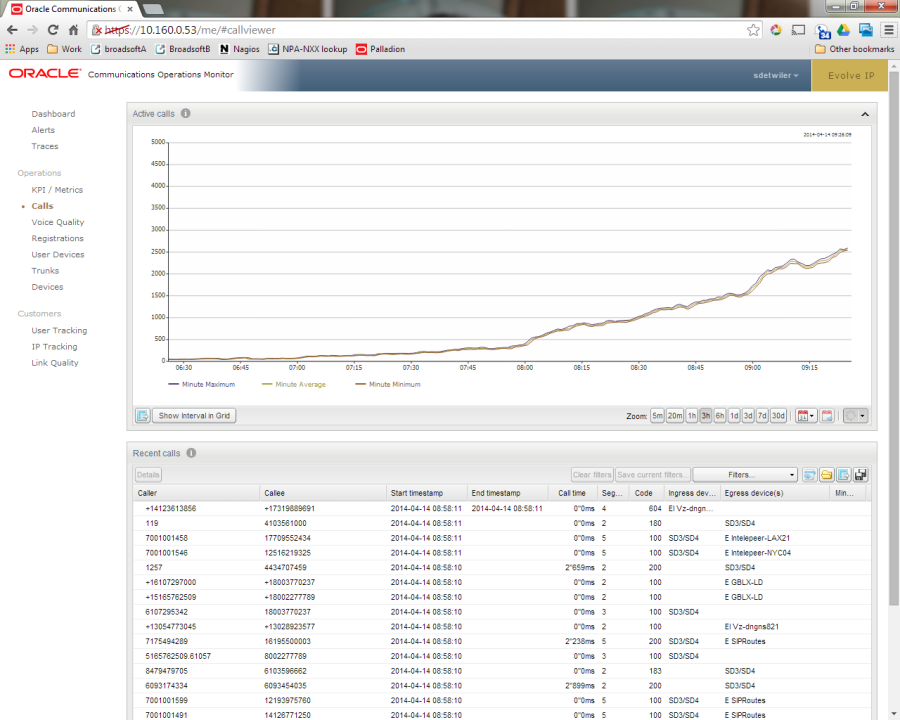
Task: Open the Nagios bookmark
Action: pyautogui.click(x=240, y=49)
